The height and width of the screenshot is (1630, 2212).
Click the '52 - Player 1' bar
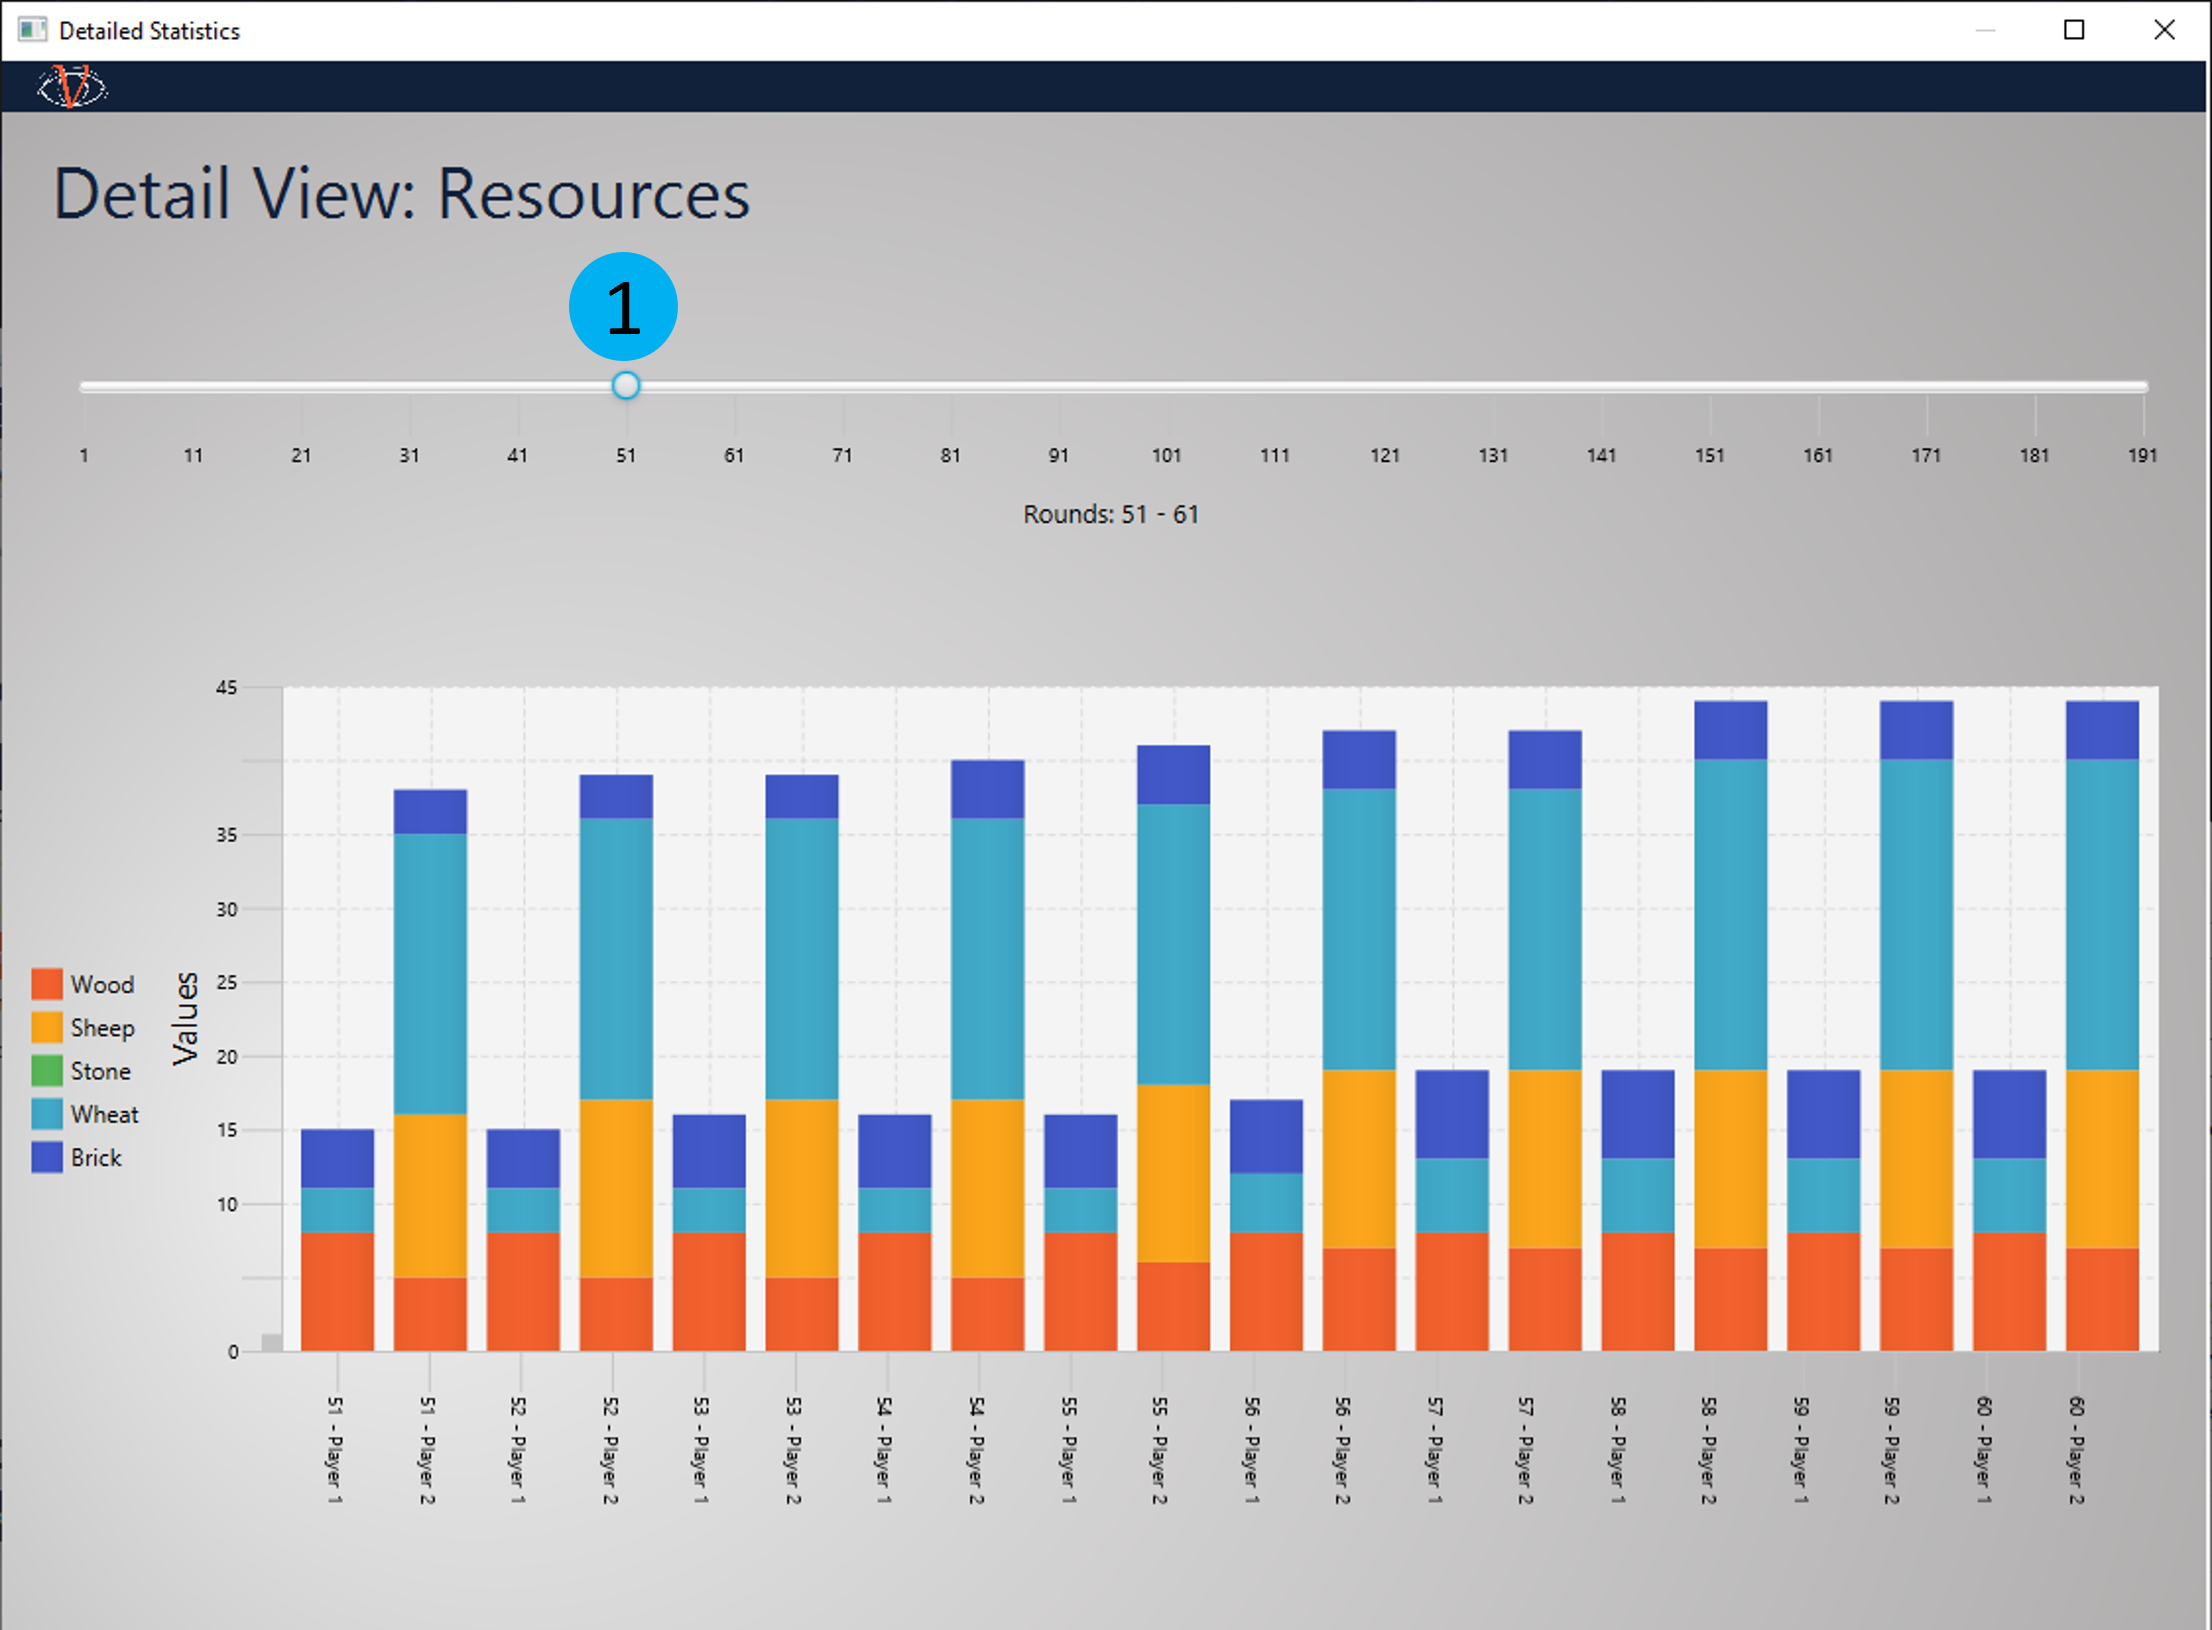523,1240
